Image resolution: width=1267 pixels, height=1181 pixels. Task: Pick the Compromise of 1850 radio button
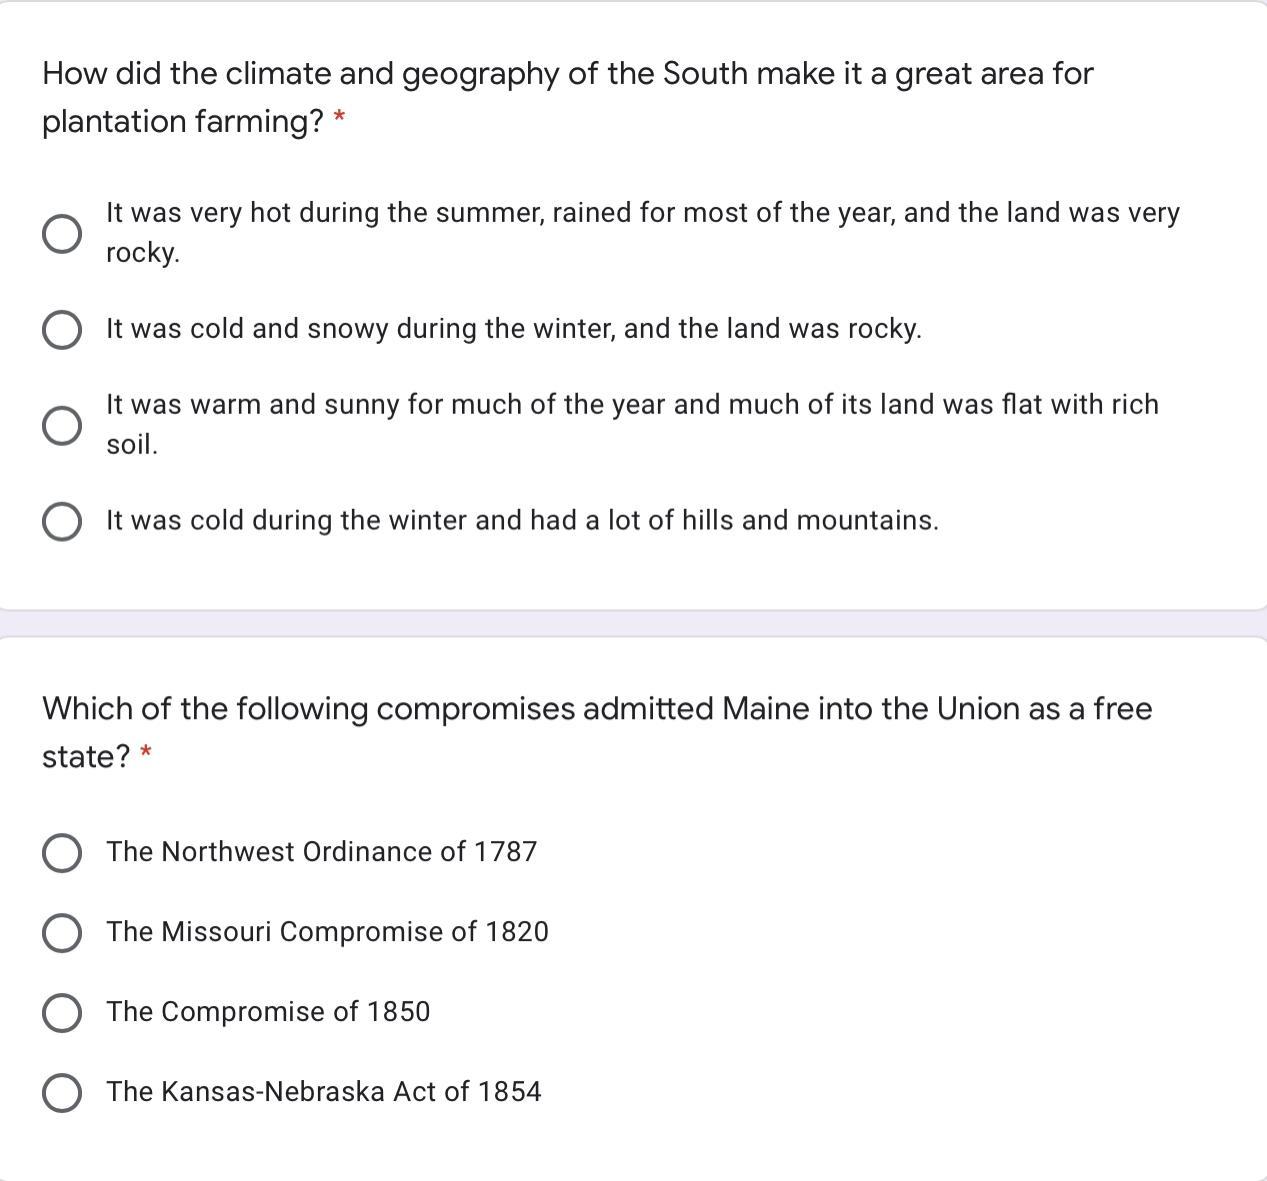coord(62,1013)
